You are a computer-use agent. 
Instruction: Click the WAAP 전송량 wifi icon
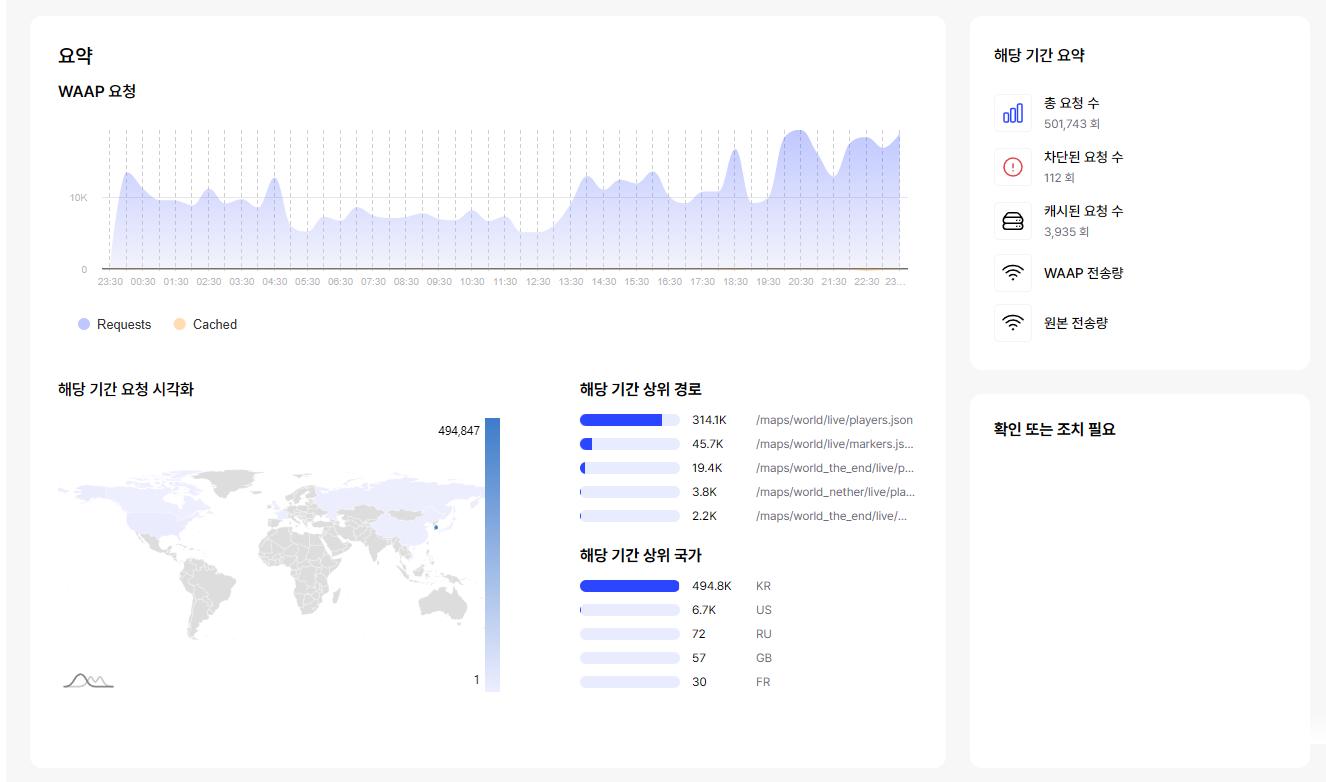click(1012, 273)
